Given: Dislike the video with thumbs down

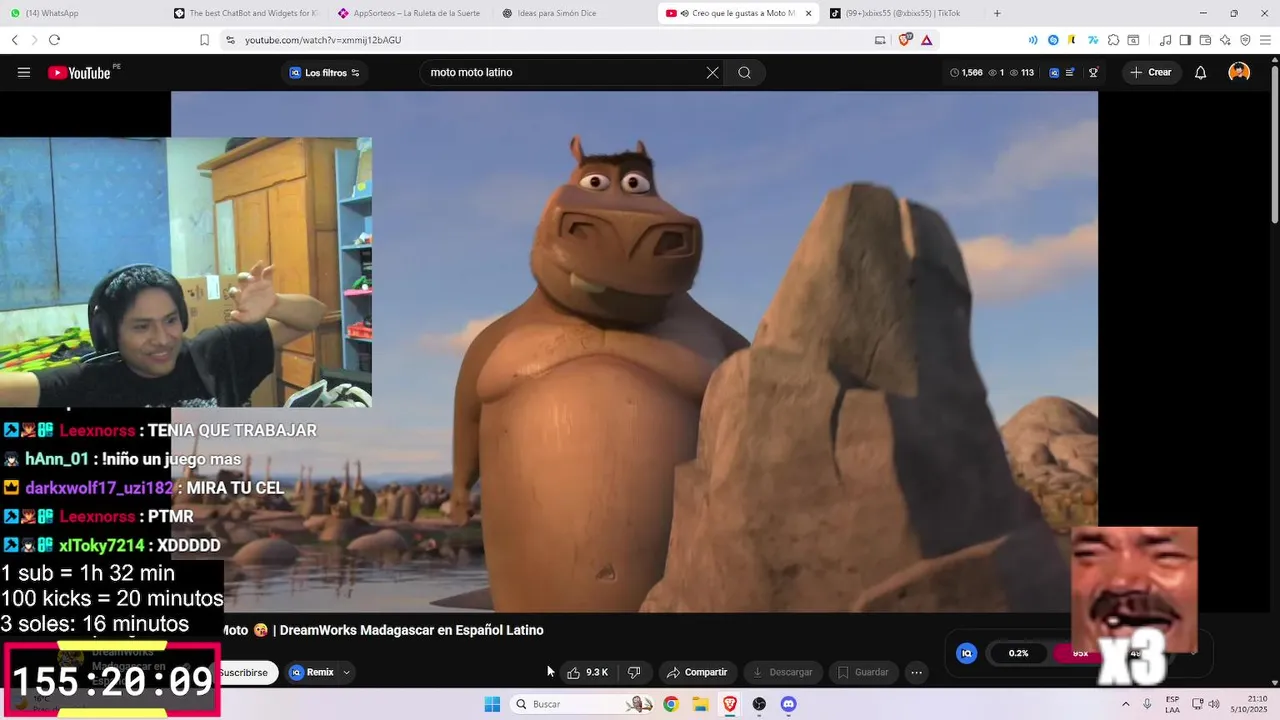Looking at the screenshot, I should coord(634,672).
